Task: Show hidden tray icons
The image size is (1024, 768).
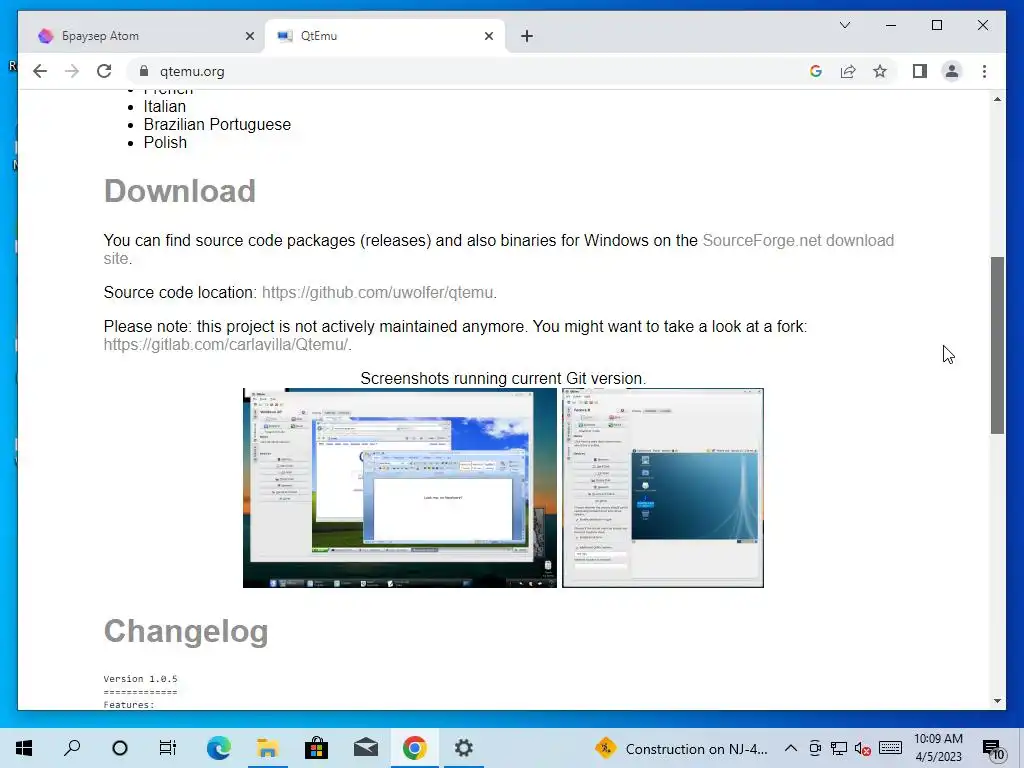Action: point(790,748)
